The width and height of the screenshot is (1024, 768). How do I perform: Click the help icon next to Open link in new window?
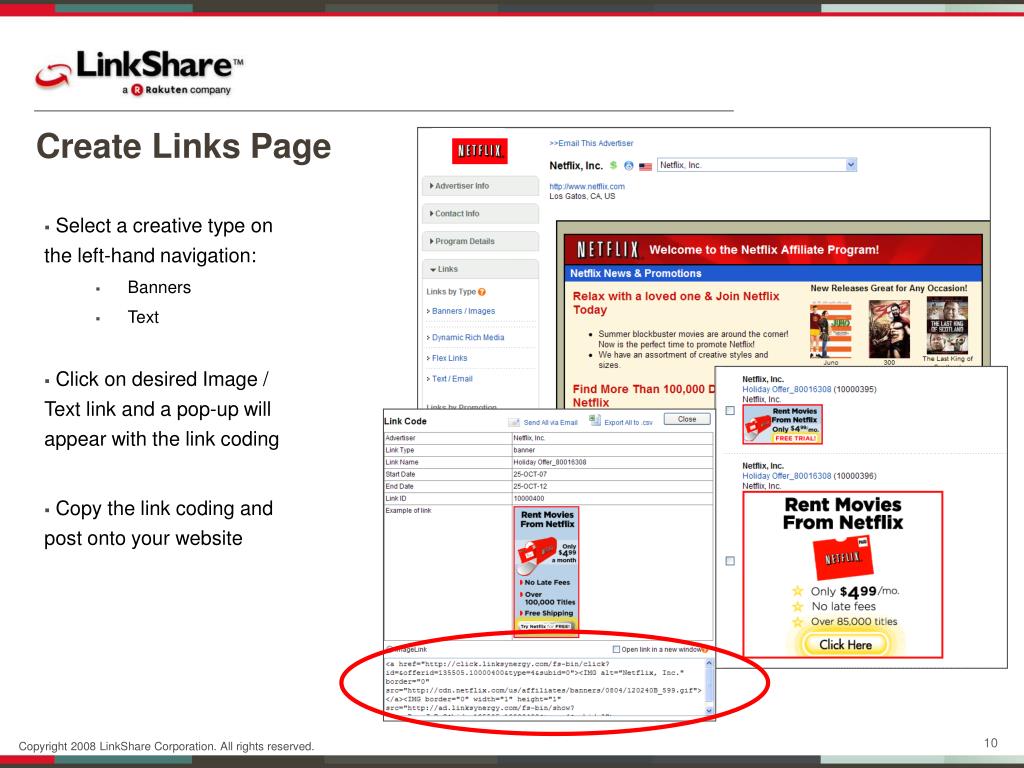point(705,649)
